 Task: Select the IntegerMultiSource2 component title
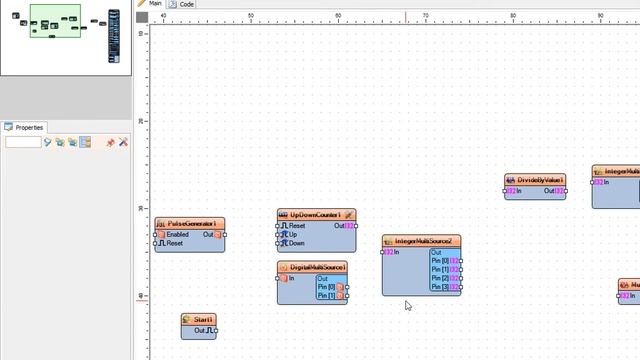423,241
